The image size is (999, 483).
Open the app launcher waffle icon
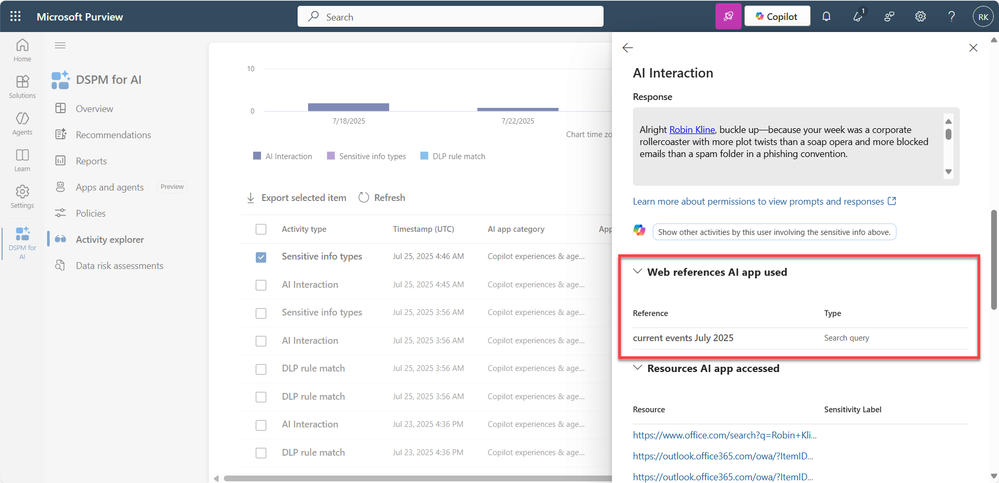click(x=15, y=17)
